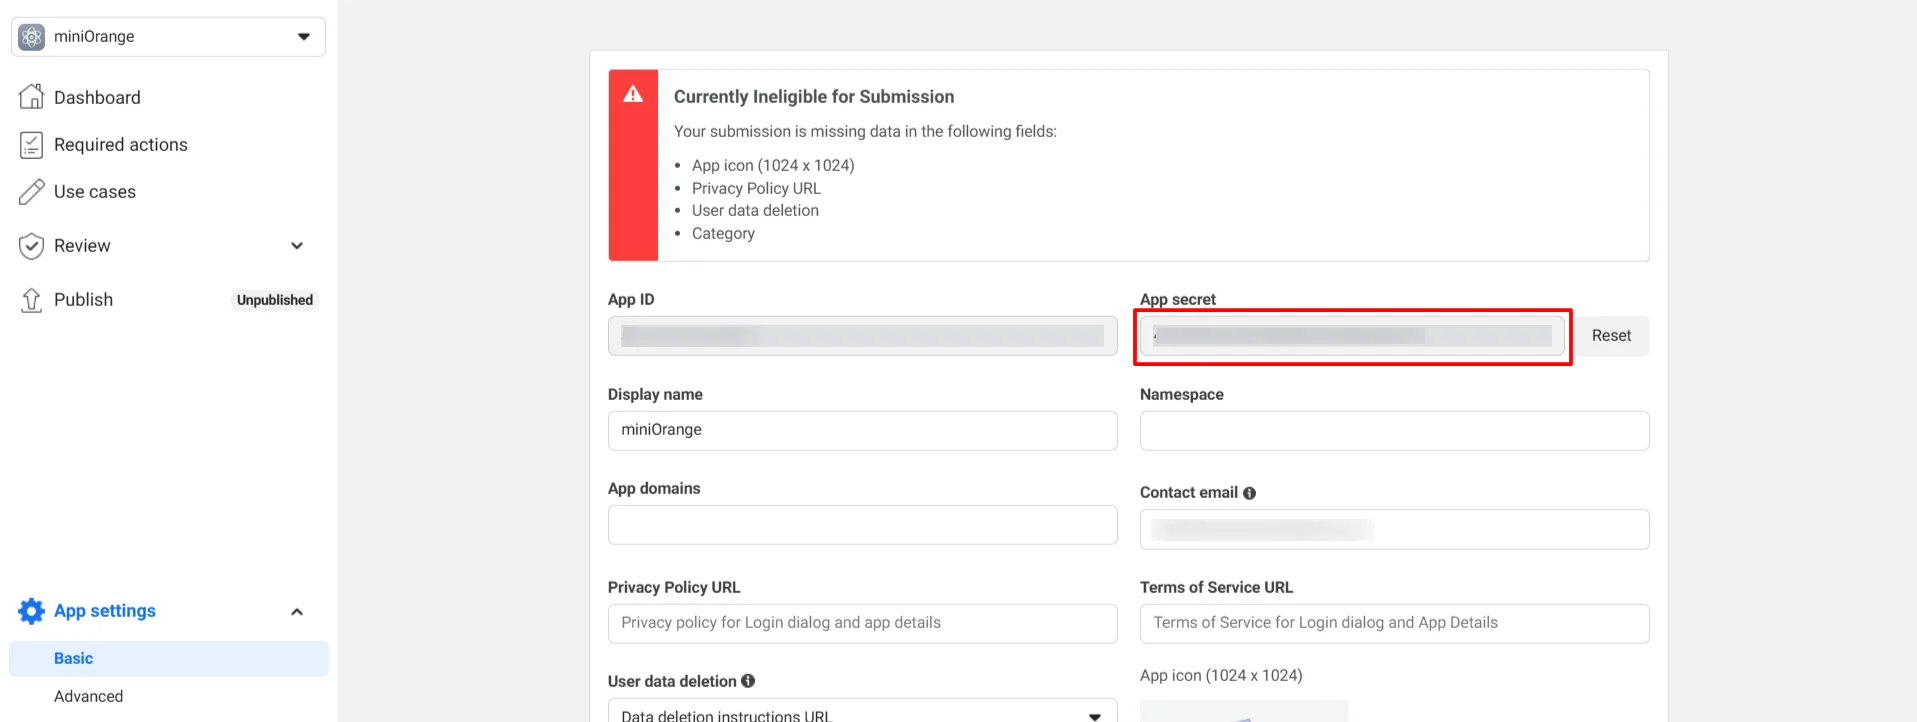
Task: Click the Unpublished status badge
Action: [275, 300]
